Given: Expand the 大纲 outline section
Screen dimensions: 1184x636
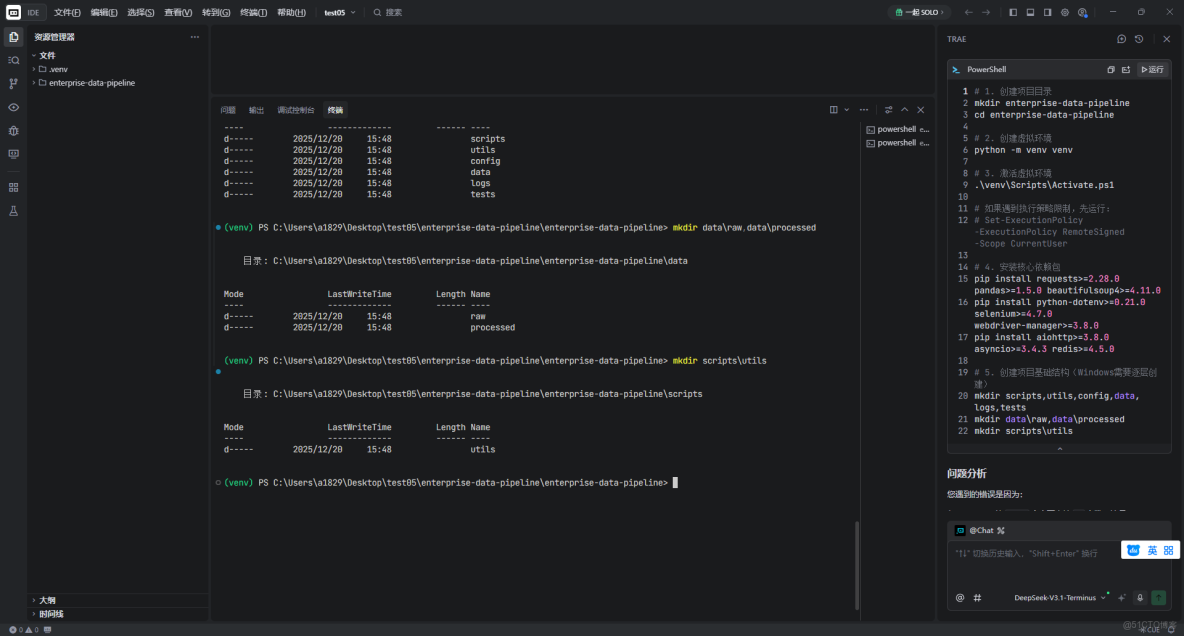Looking at the screenshot, I should [47, 600].
